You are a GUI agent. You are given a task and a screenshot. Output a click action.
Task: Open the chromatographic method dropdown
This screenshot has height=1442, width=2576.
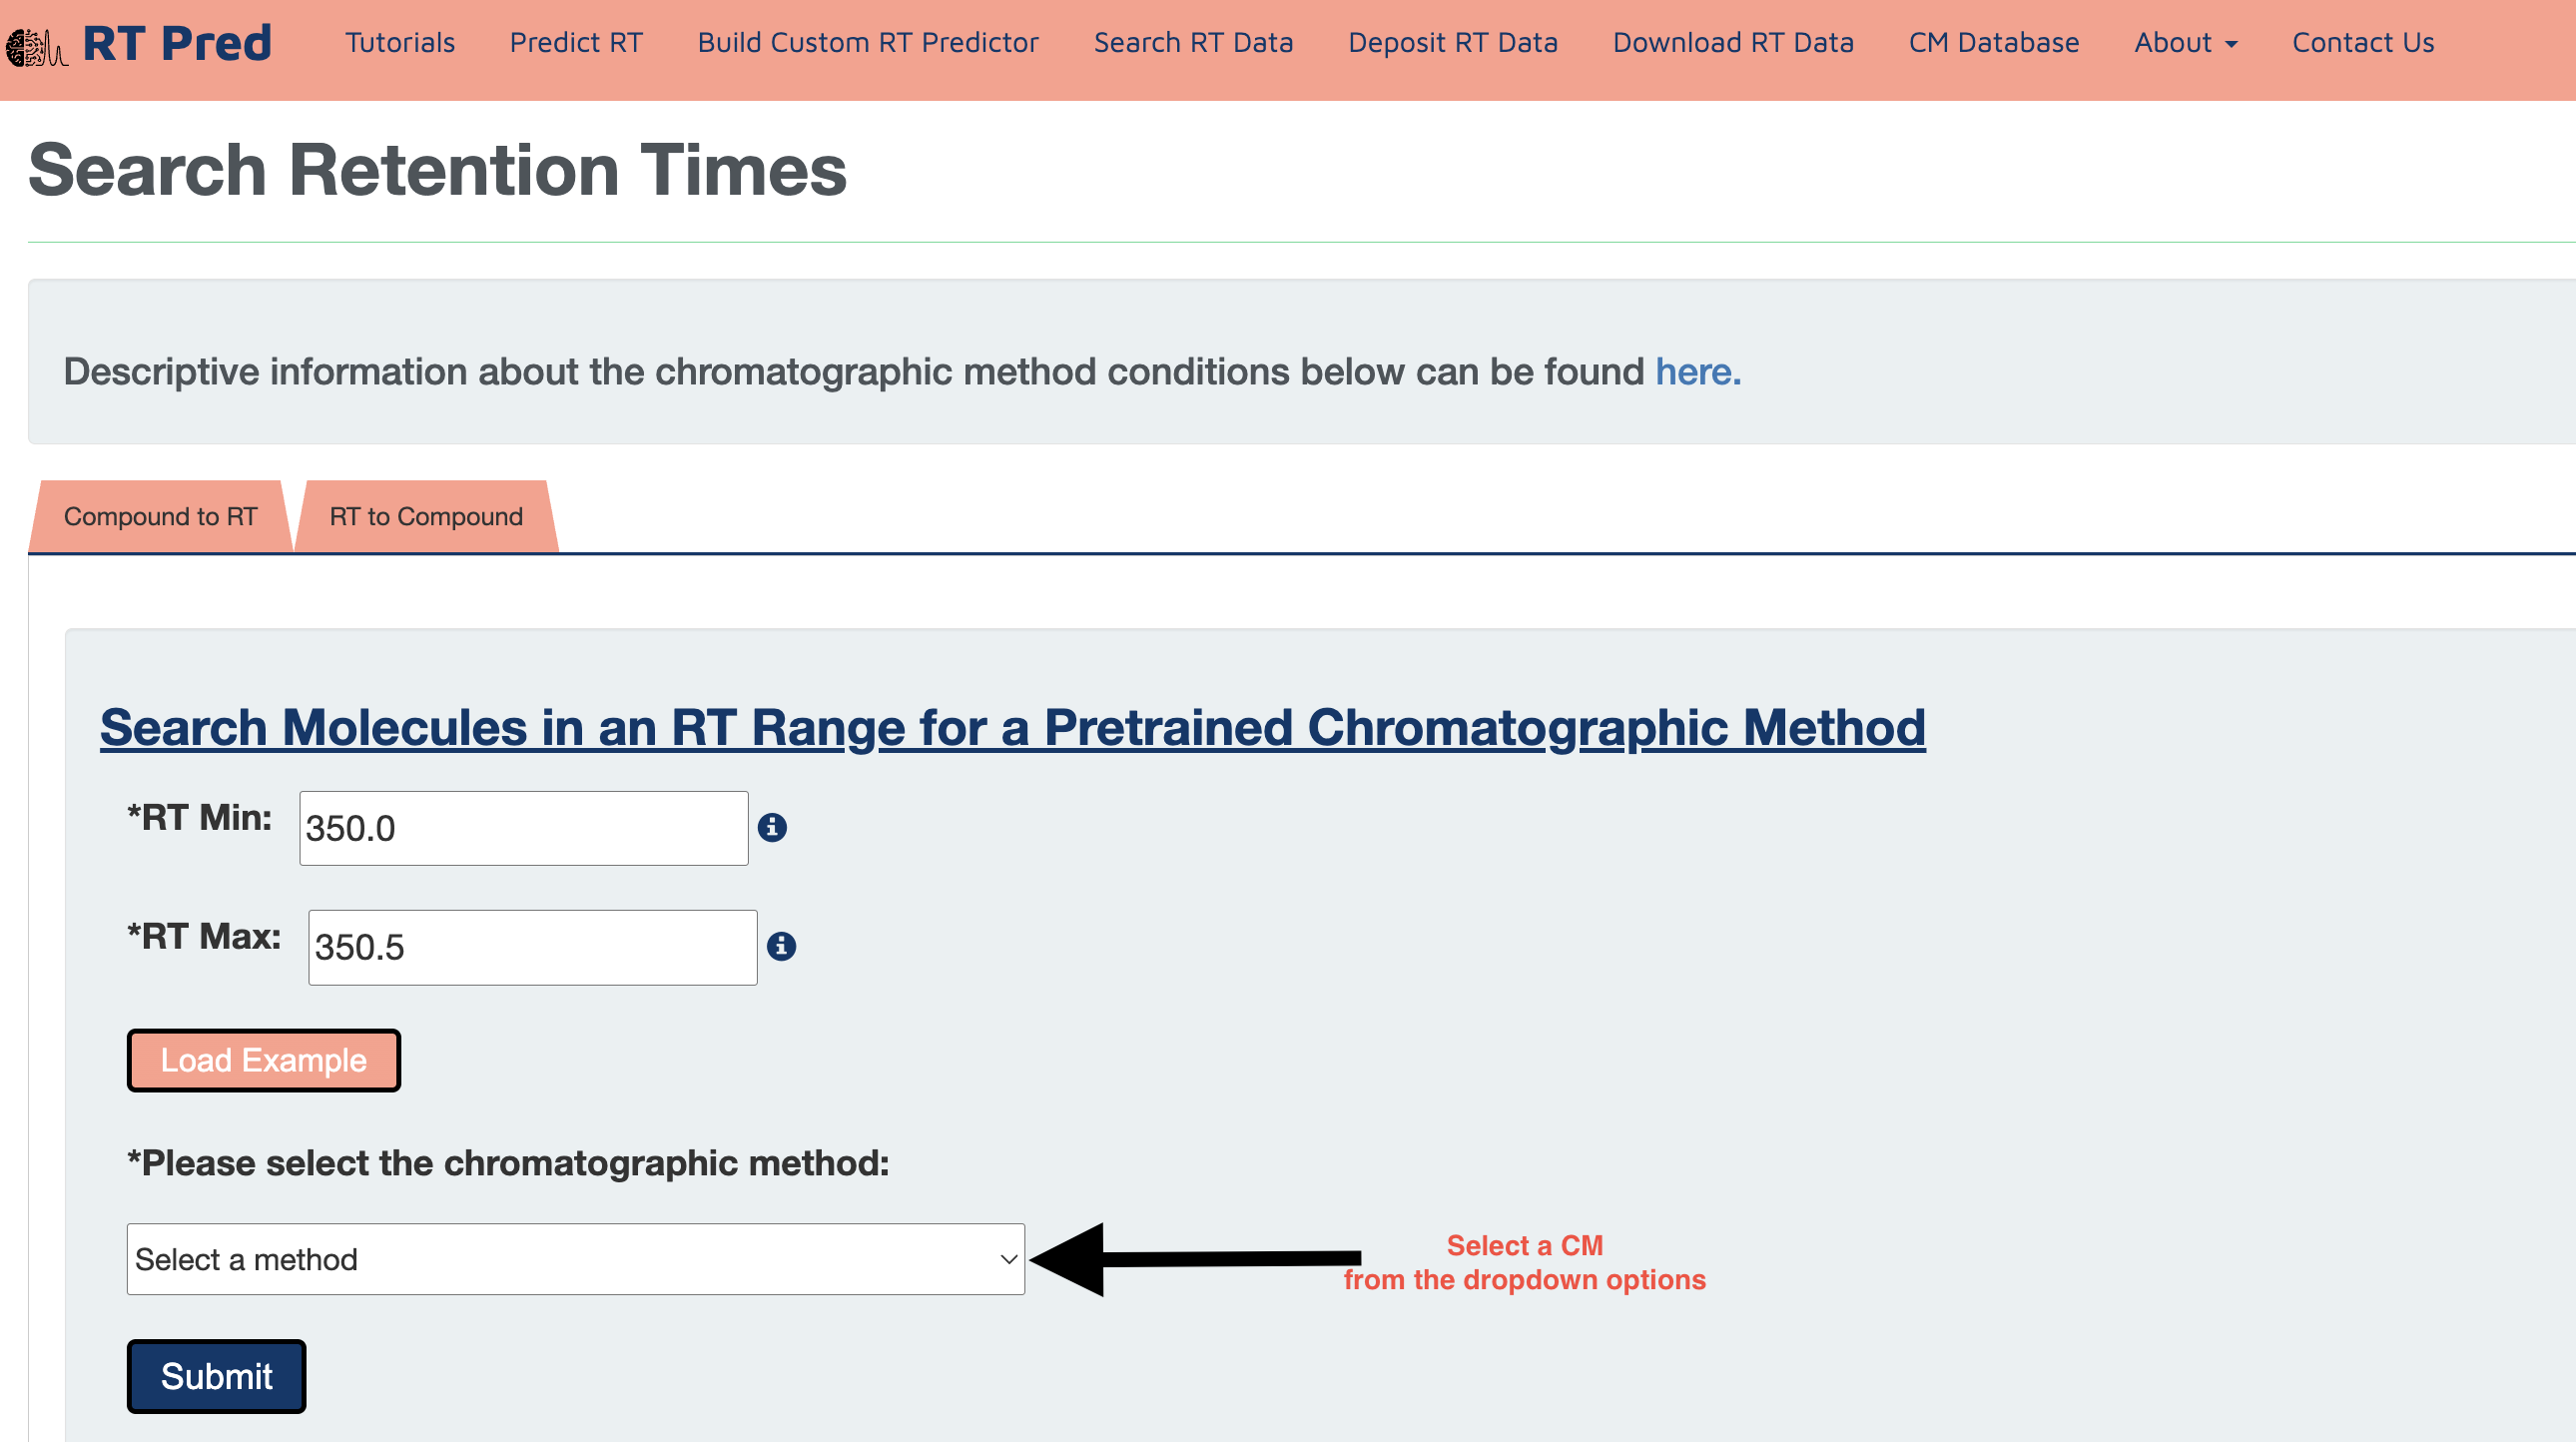575,1259
